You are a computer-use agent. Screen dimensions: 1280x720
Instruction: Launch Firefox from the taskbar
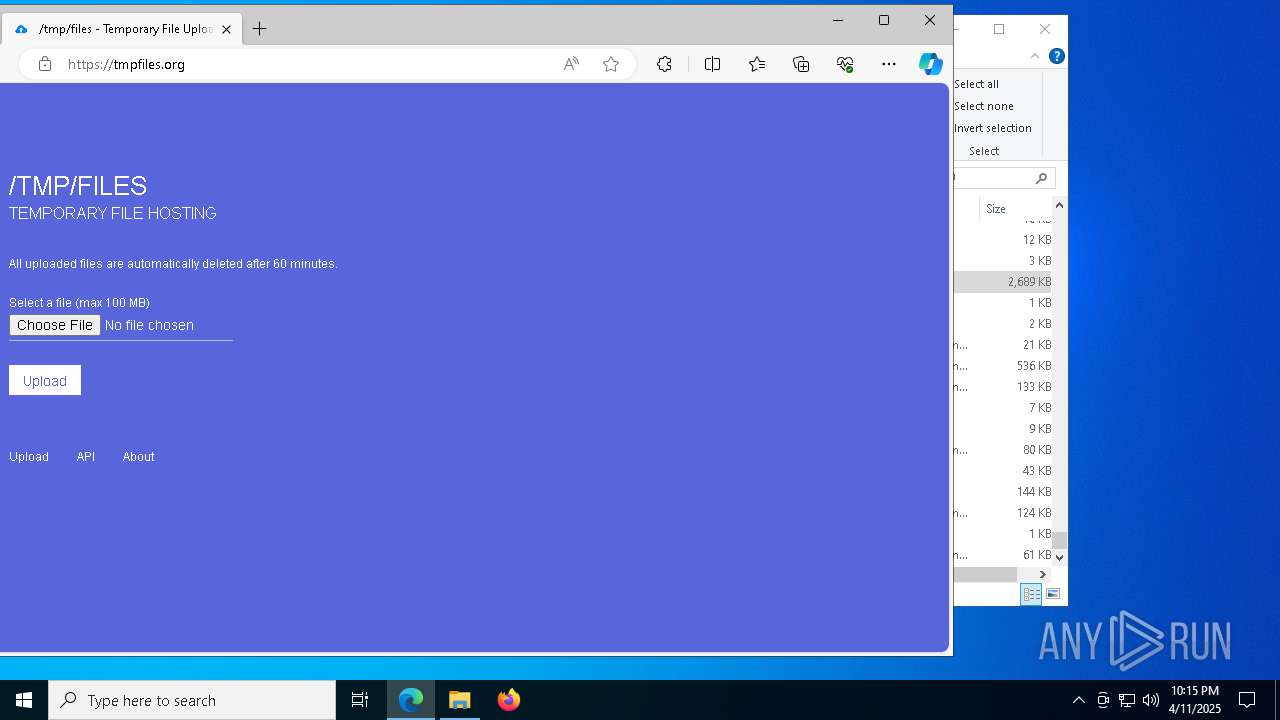pyautogui.click(x=509, y=700)
